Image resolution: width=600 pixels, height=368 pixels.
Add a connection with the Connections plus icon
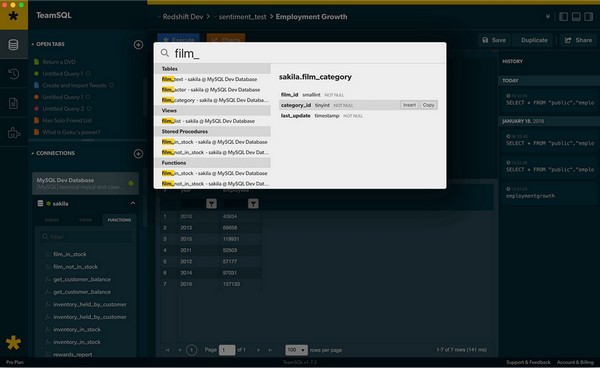click(x=139, y=153)
